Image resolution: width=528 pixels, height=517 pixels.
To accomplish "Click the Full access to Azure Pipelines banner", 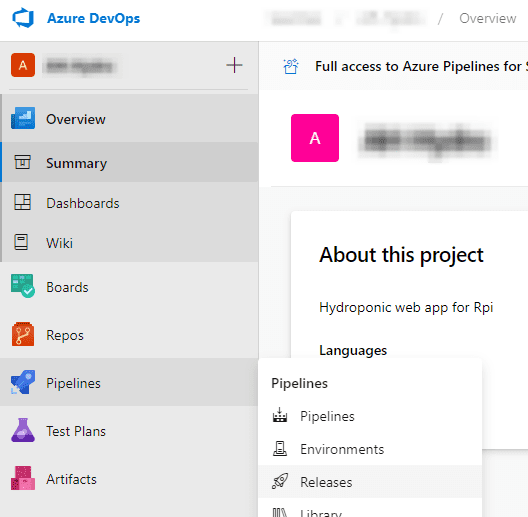I will click(421, 66).
